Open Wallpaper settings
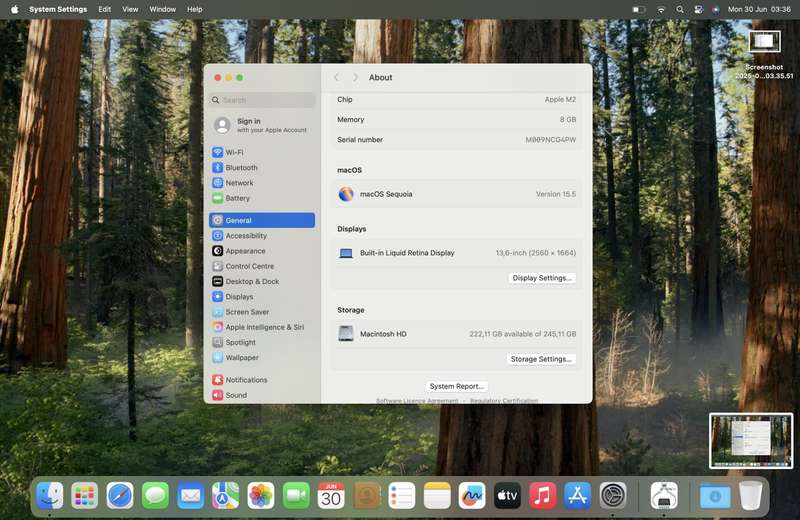The width and height of the screenshot is (800, 520). pos(262,358)
